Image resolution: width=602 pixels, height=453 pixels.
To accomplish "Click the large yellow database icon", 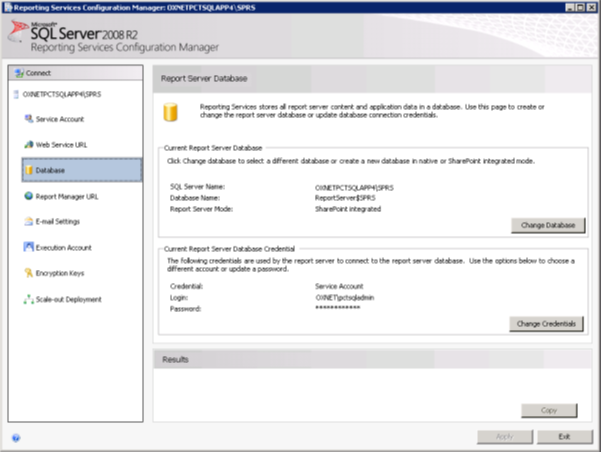I will click(170, 112).
